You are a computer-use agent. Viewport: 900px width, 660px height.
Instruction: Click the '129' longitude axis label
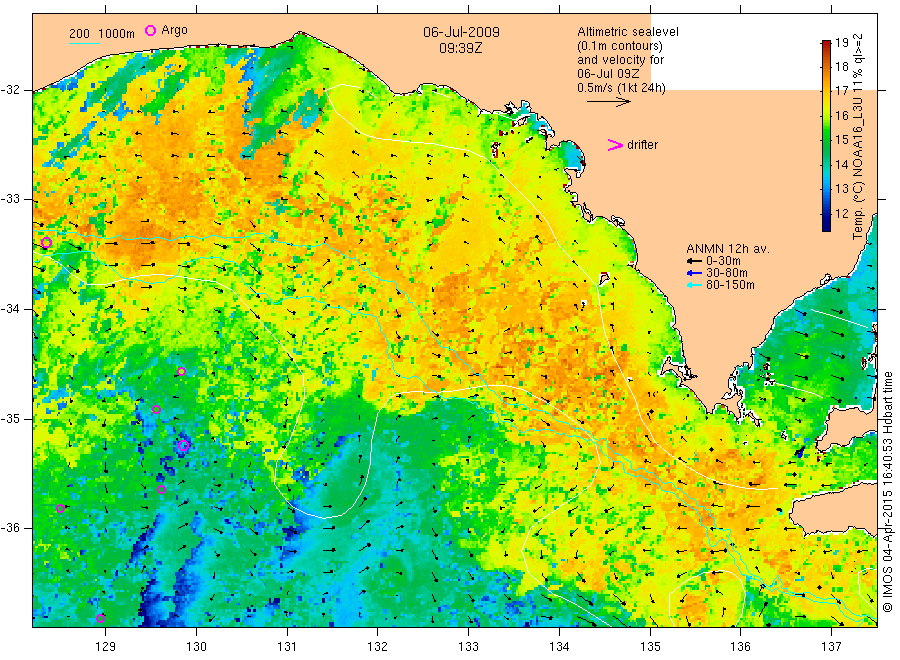point(106,647)
